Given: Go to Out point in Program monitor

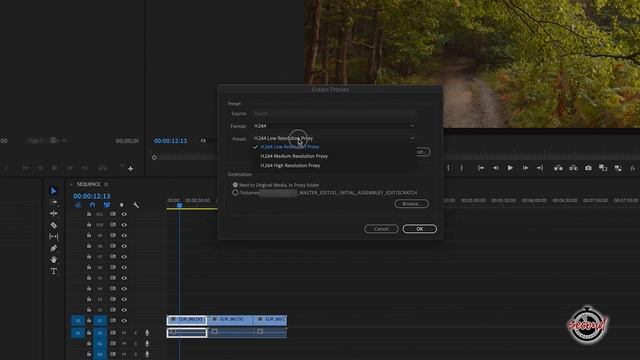Looking at the screenshot, I should point(540,168).
